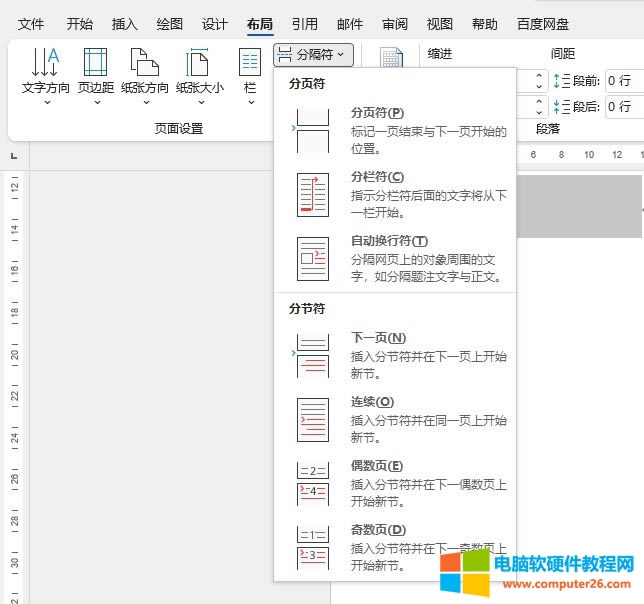Insert 下一页 next page section break

(313, 355)
